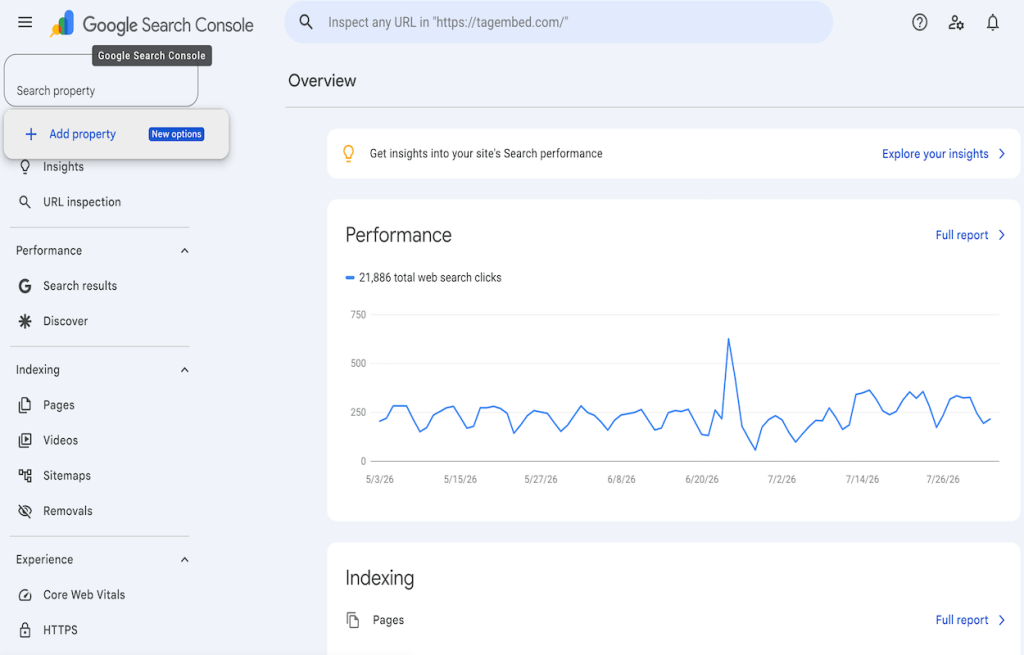This screenshot has width=1024, height=655.
Task: Click the 21,886 total web search clicks legend
Action: (x=423, y=278)
